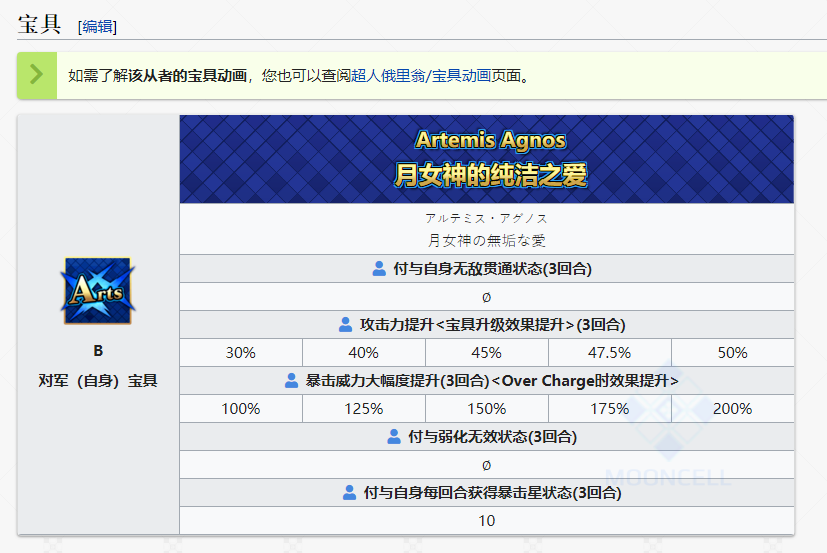827x553 pixels.
Task: Click the Arts card type icon
Action: tap(98, 291)
